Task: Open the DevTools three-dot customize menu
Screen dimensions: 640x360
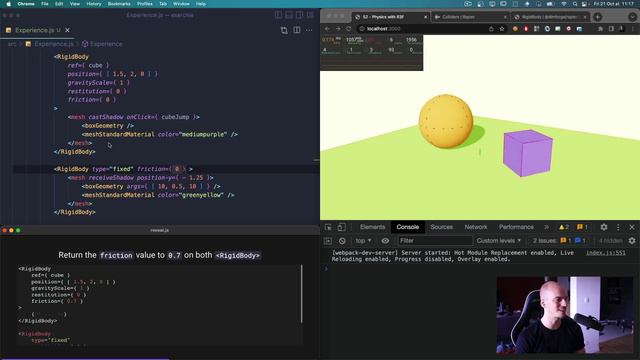Action: [618, 227]
